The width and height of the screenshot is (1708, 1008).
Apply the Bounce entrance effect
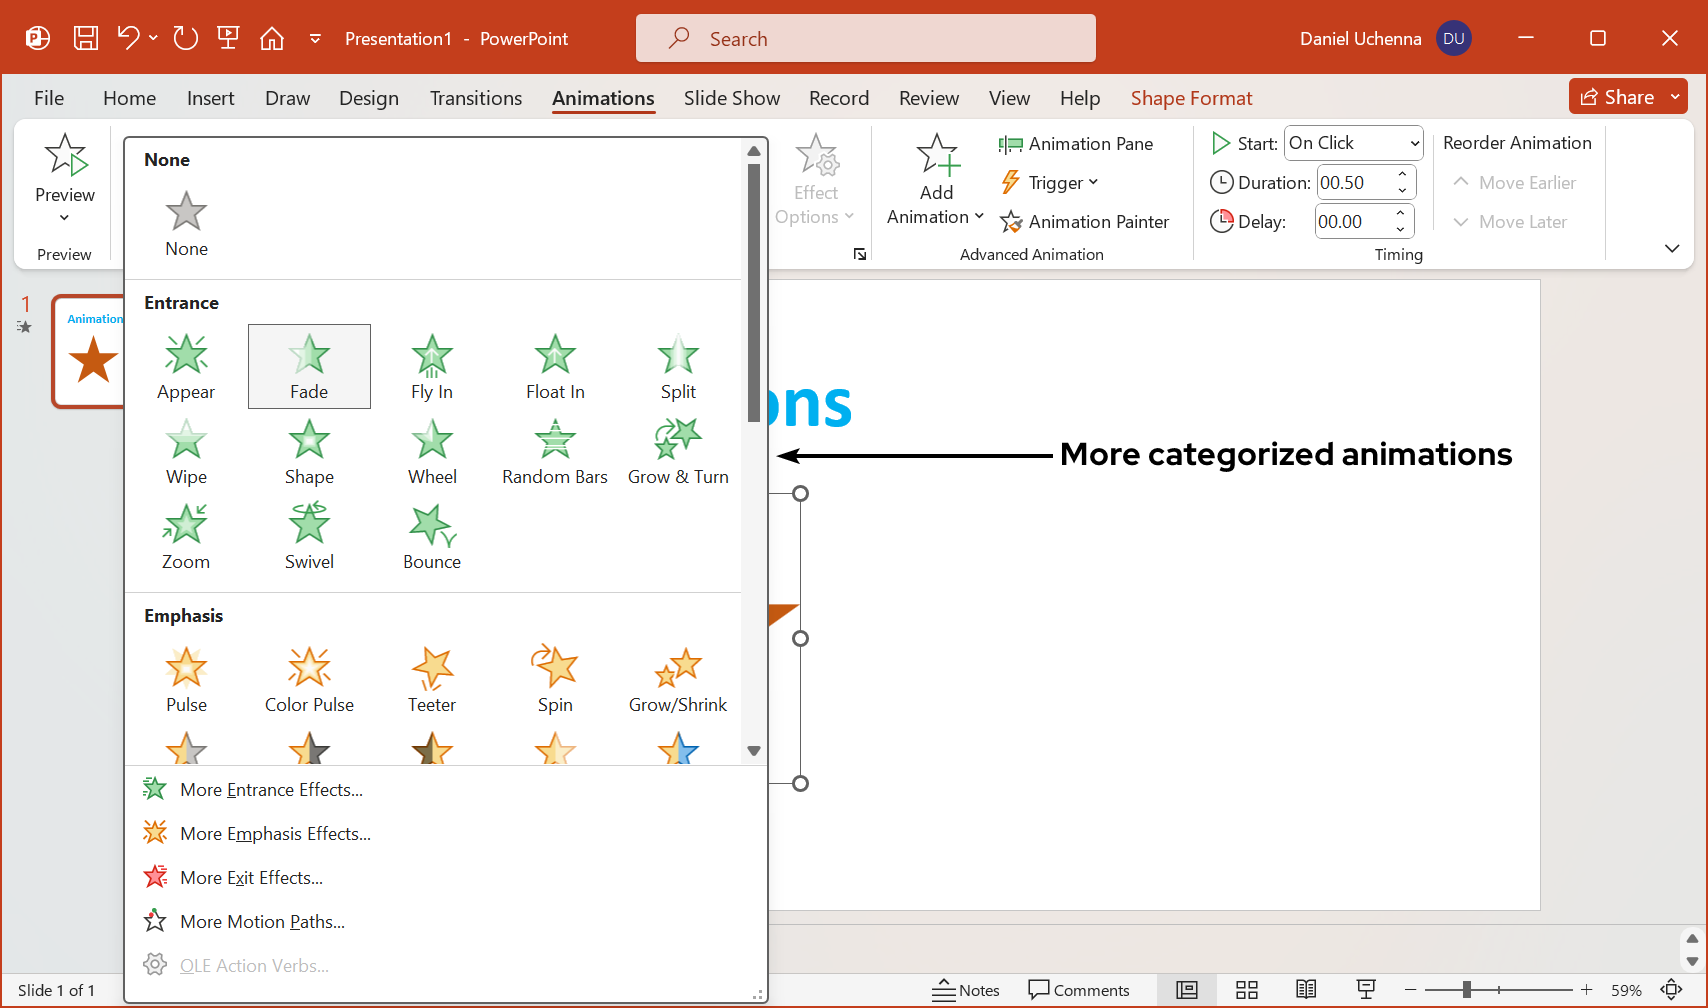coord(432,537)
